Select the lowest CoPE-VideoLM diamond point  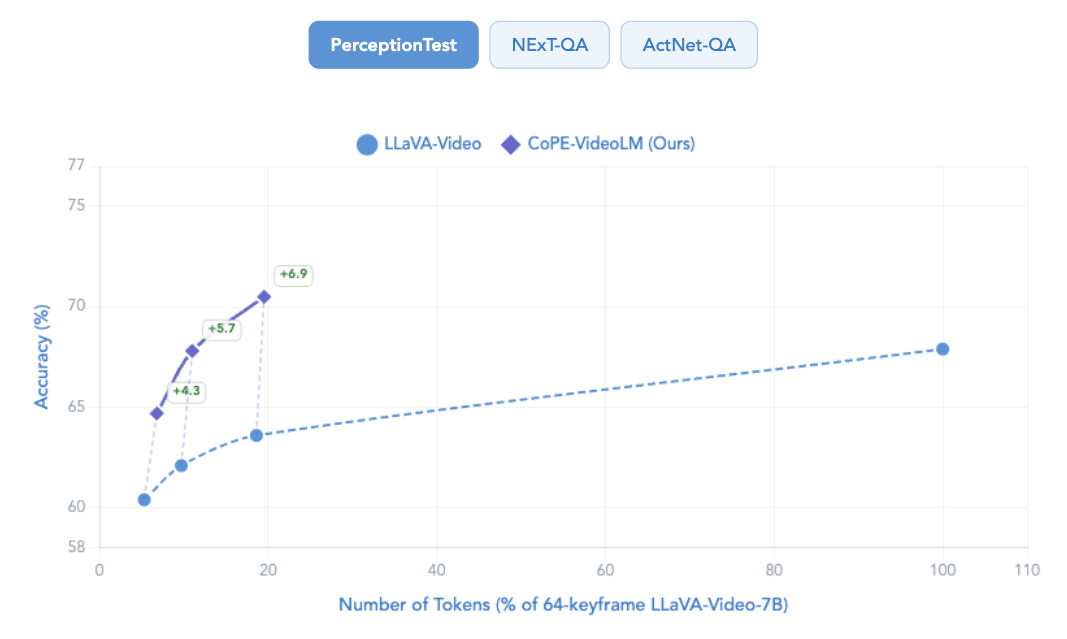(156, 413)
